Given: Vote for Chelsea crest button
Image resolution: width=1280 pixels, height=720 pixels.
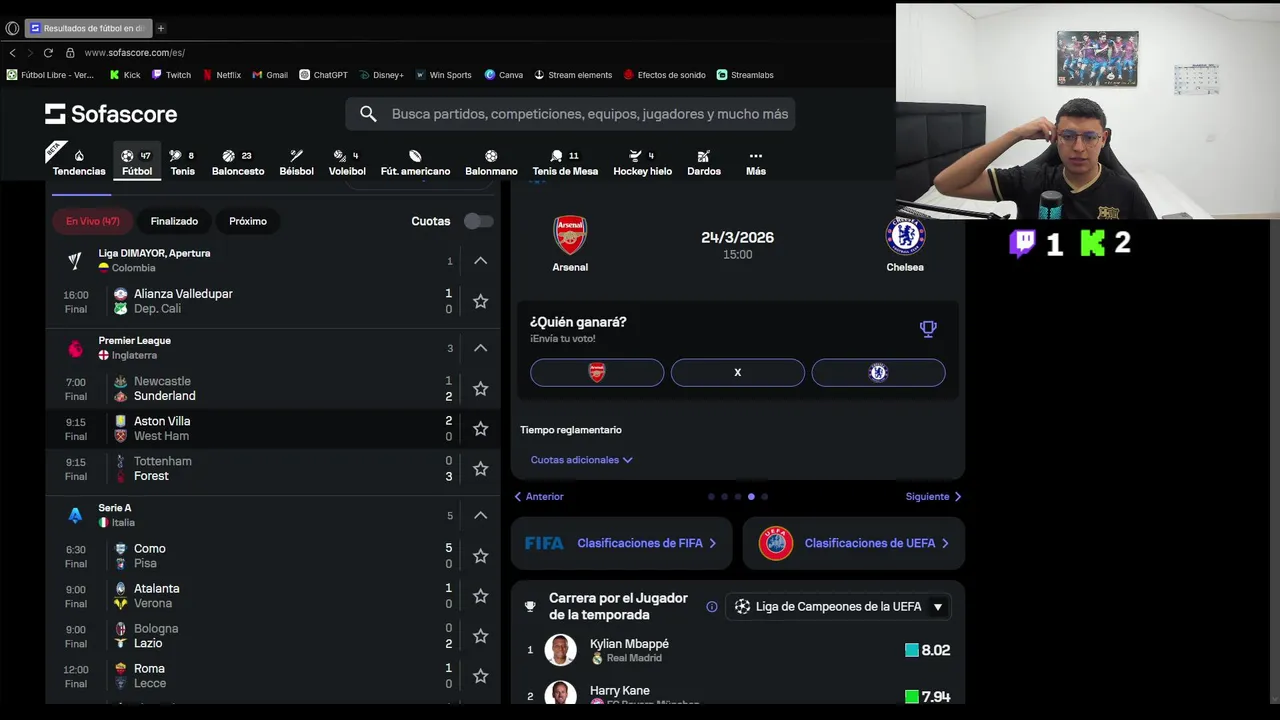Looking at the screenshot, I should tap(878, 372).
